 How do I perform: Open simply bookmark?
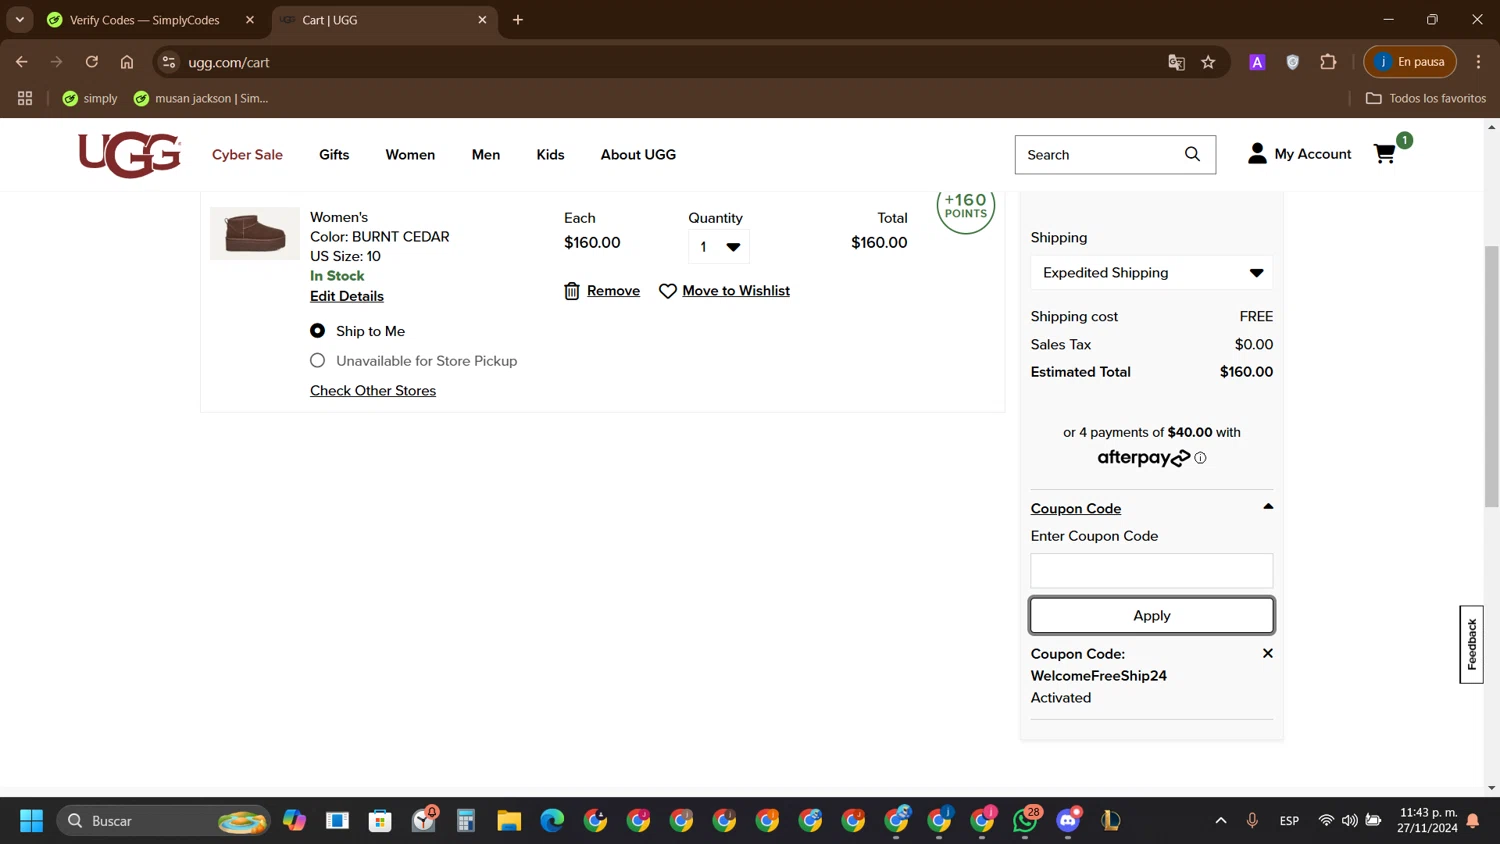click(x=90, y=98)
